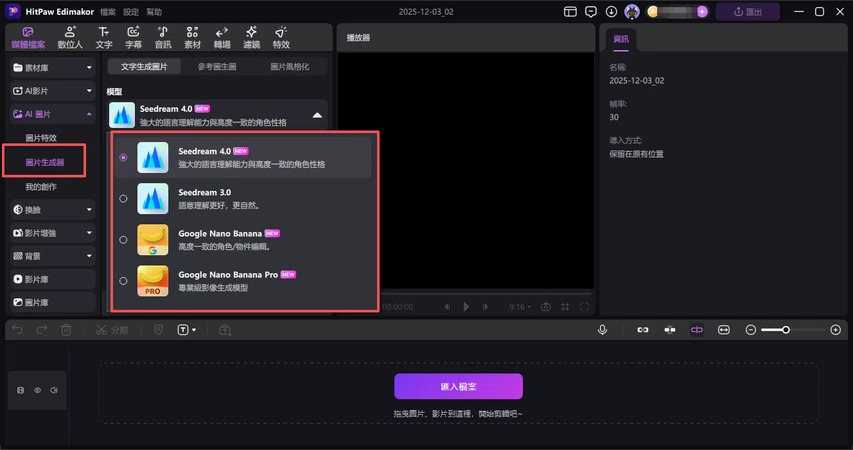Open the 字幕 subtitles tool
The image size is (853, 450).
tap(133, 38)
